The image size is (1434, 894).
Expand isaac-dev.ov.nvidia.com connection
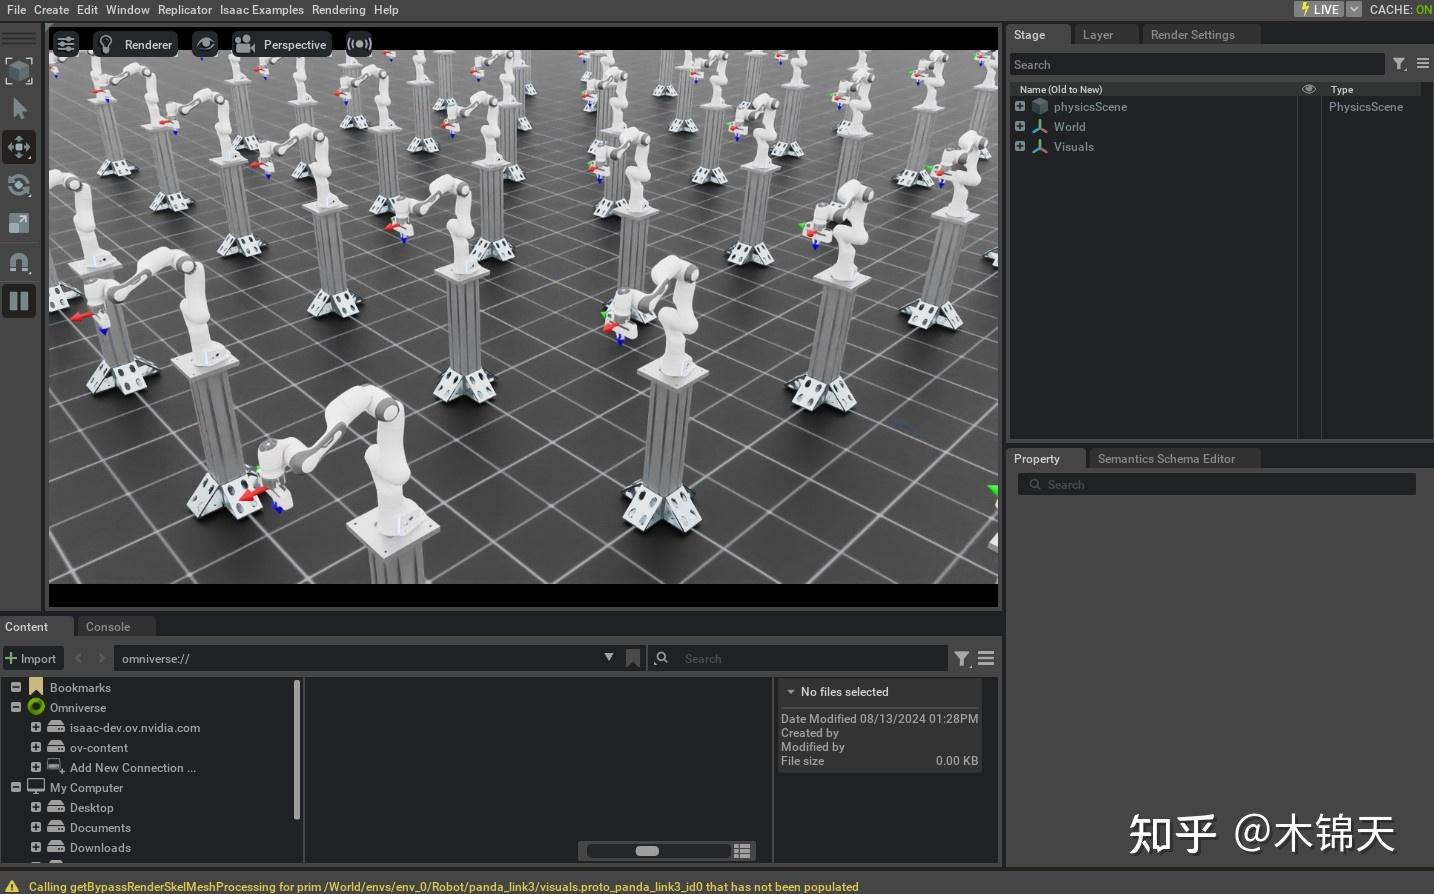[36, 727]
